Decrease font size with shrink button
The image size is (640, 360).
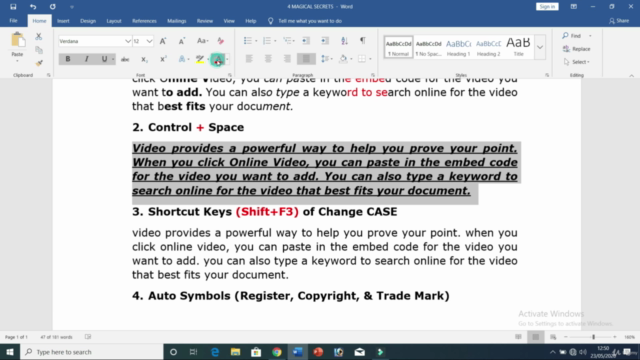[182, 41]
